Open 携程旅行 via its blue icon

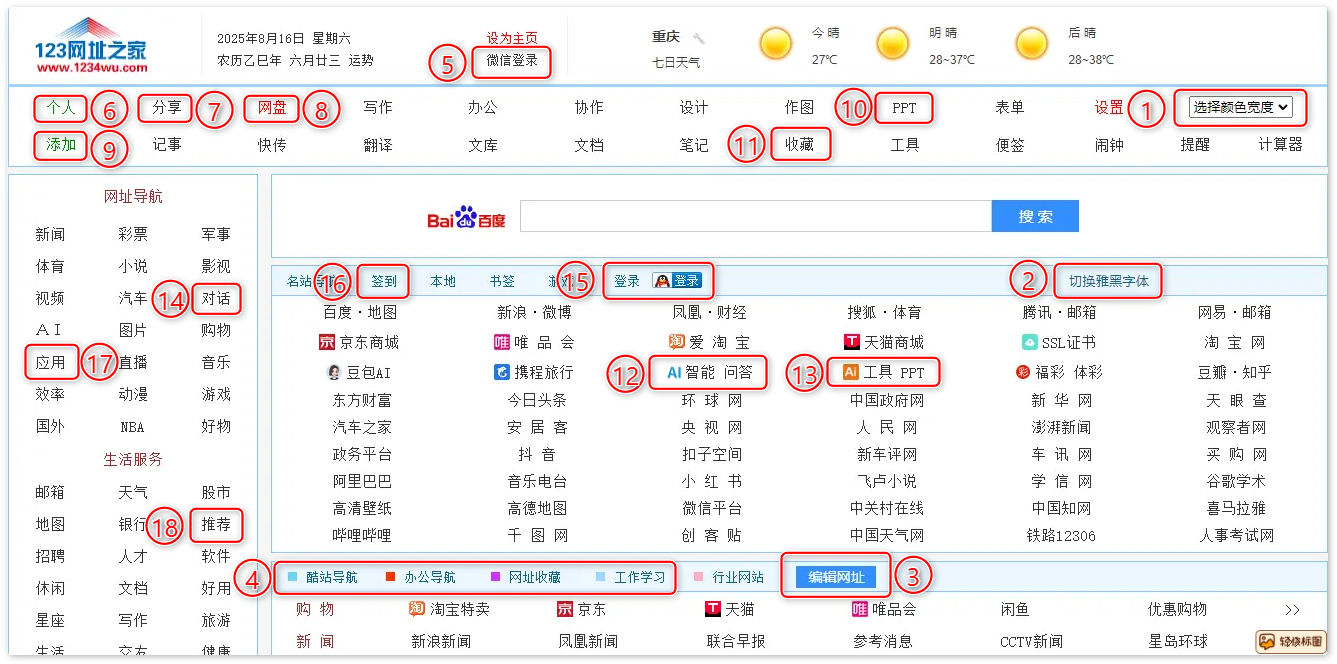point(502,372)
